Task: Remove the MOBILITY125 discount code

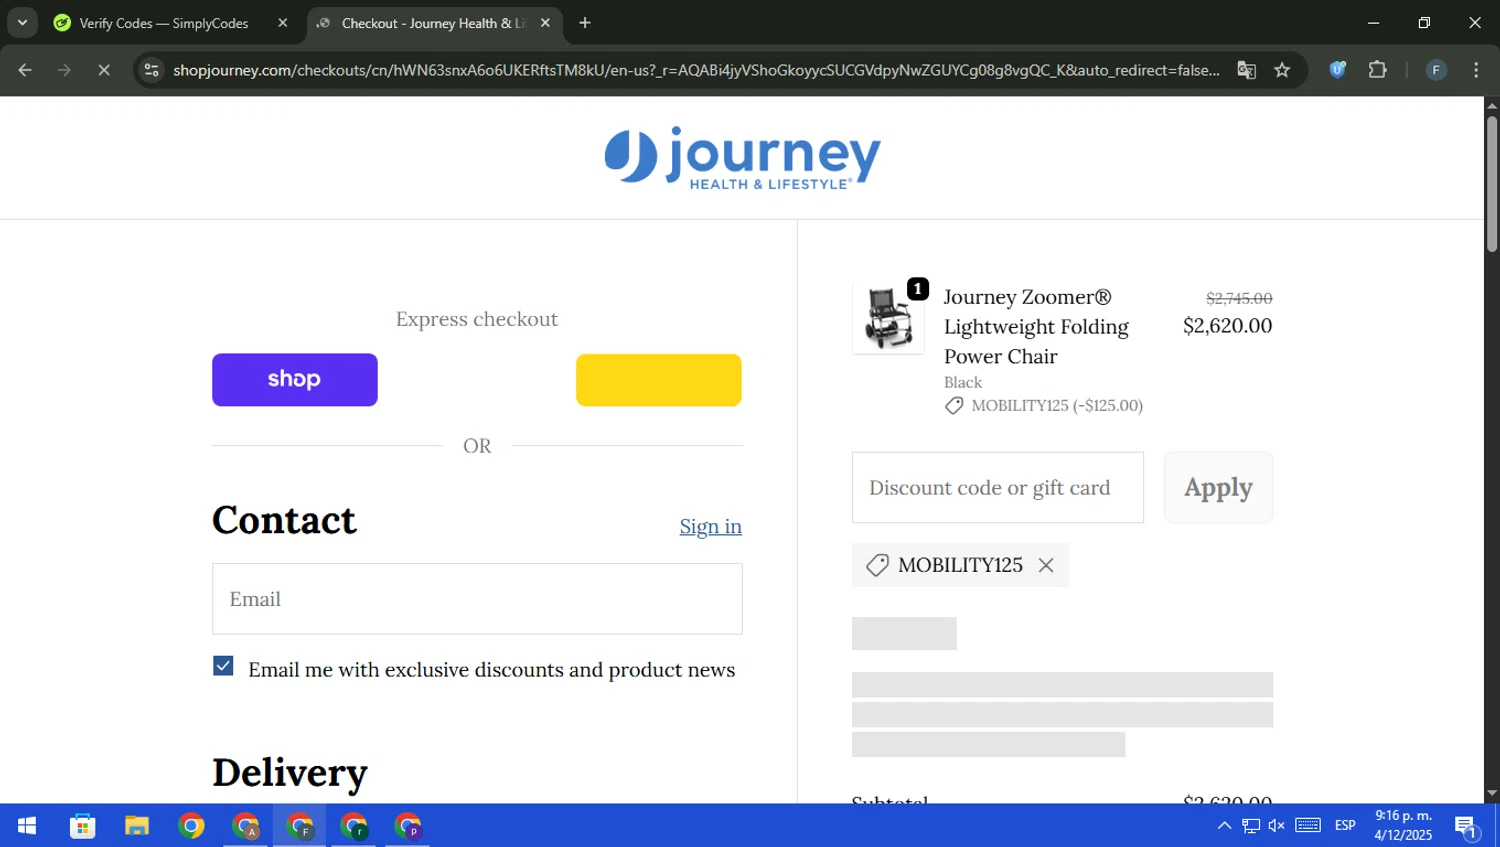Action: 1046,565
